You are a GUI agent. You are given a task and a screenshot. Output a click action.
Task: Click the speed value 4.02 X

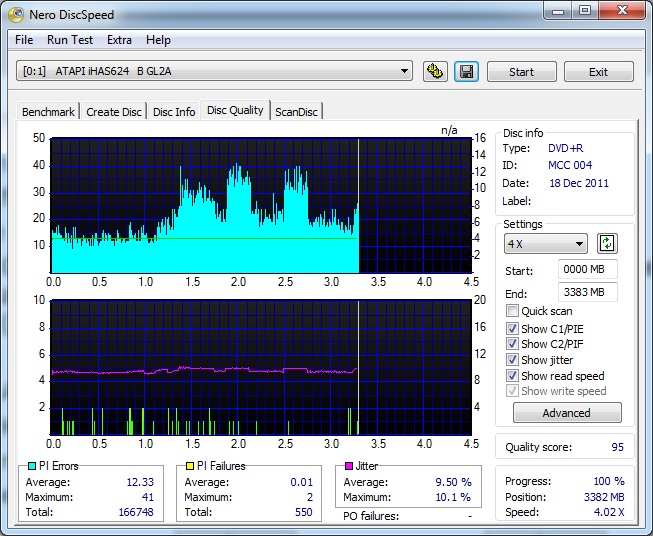pos(609,512)
